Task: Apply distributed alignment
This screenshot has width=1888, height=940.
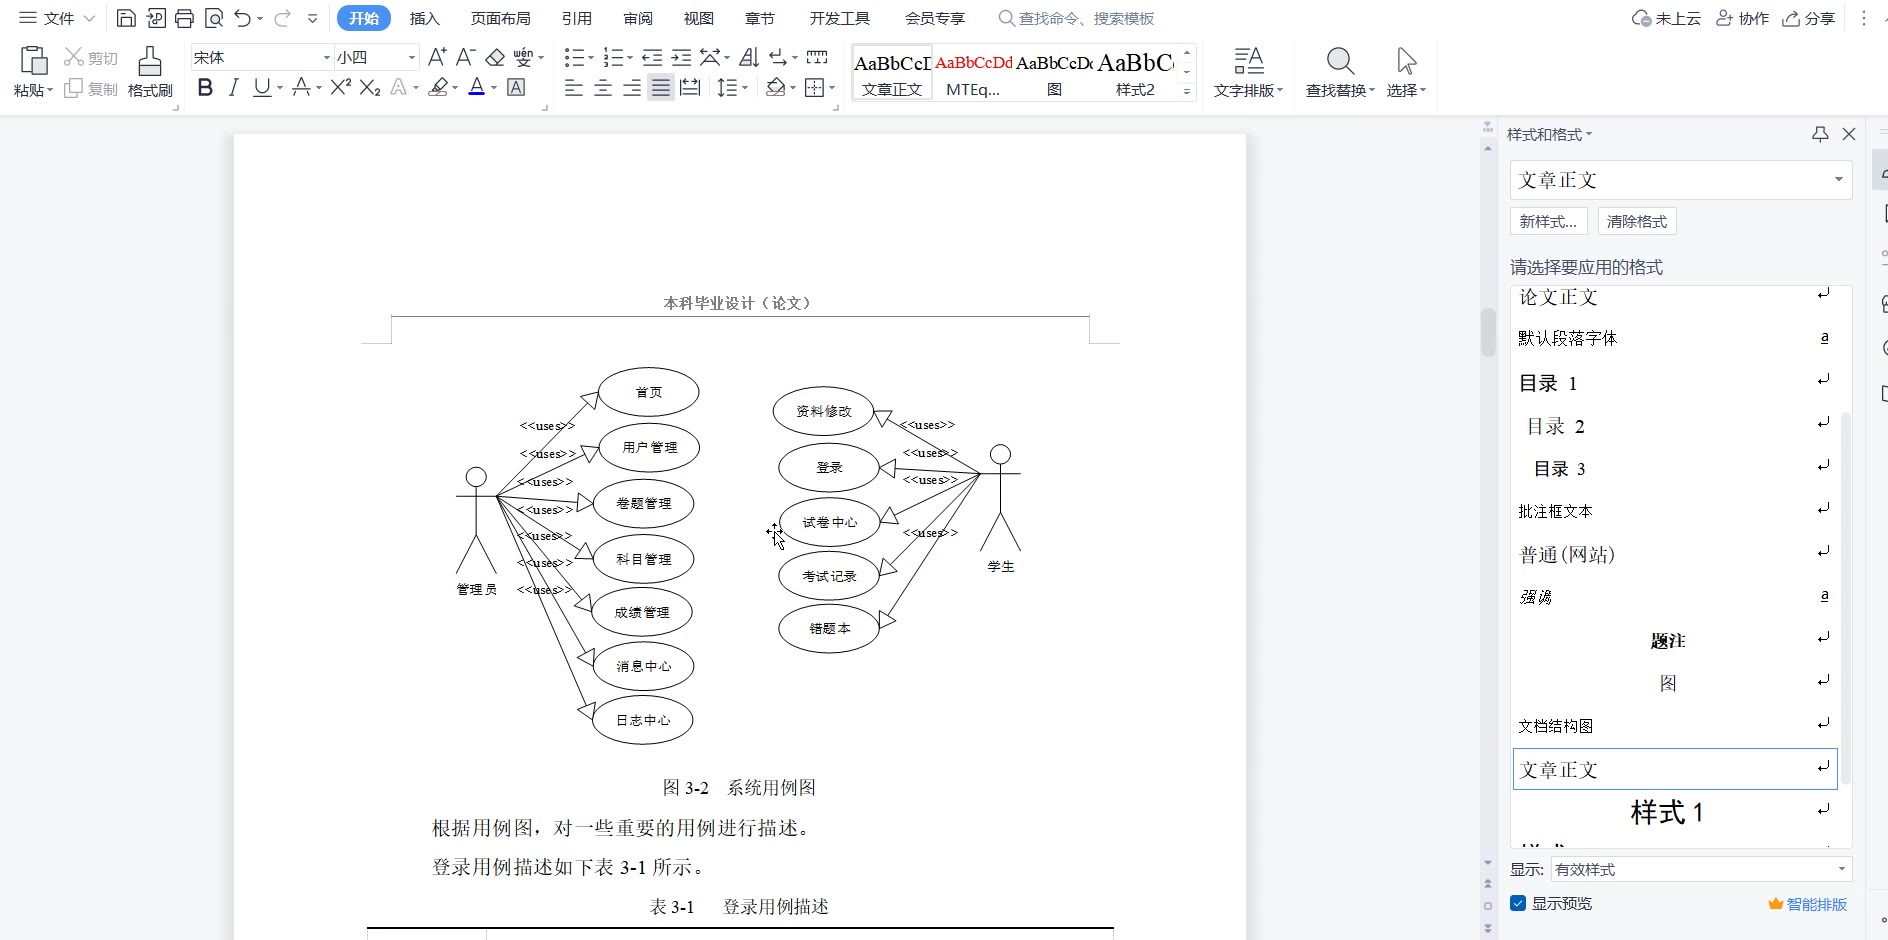Action: 690,88
